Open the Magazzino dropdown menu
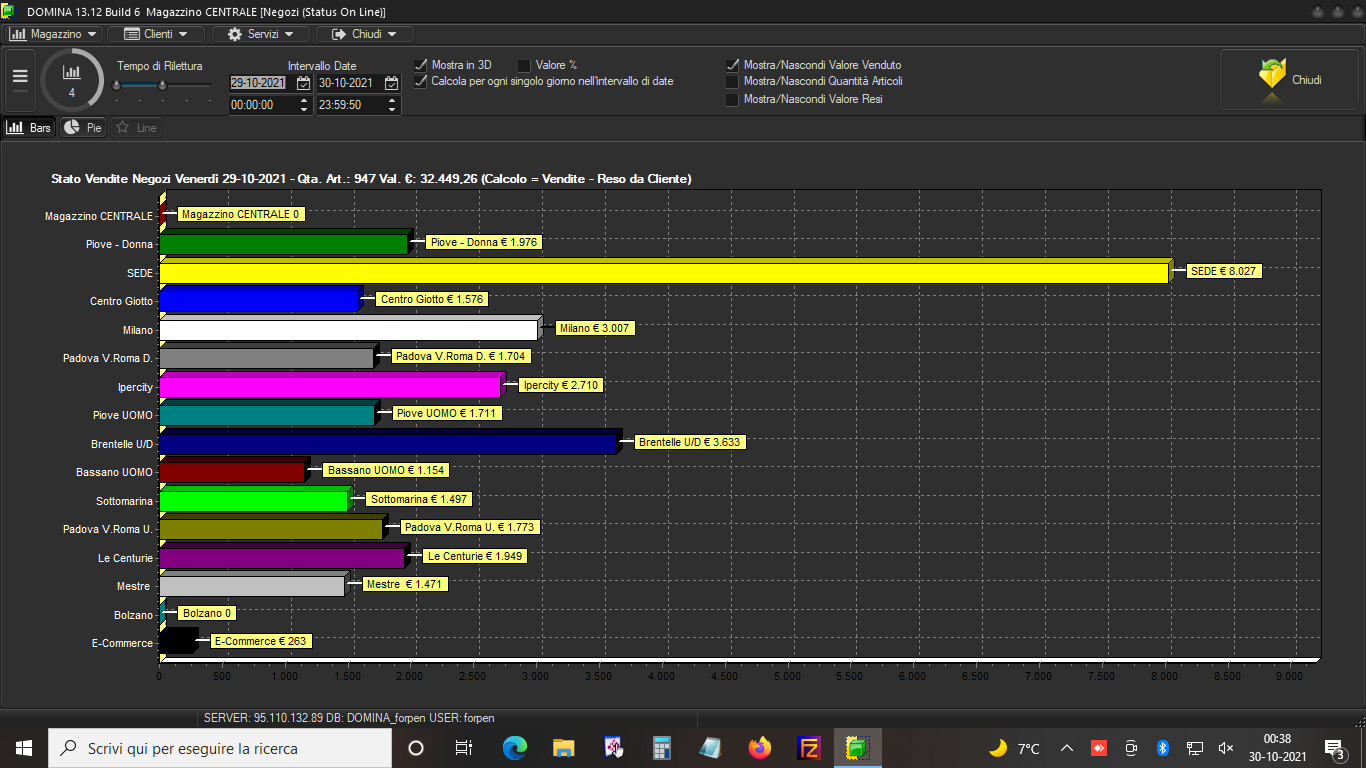This screenshot has width=1366, height=768. [x=54, y=34]
